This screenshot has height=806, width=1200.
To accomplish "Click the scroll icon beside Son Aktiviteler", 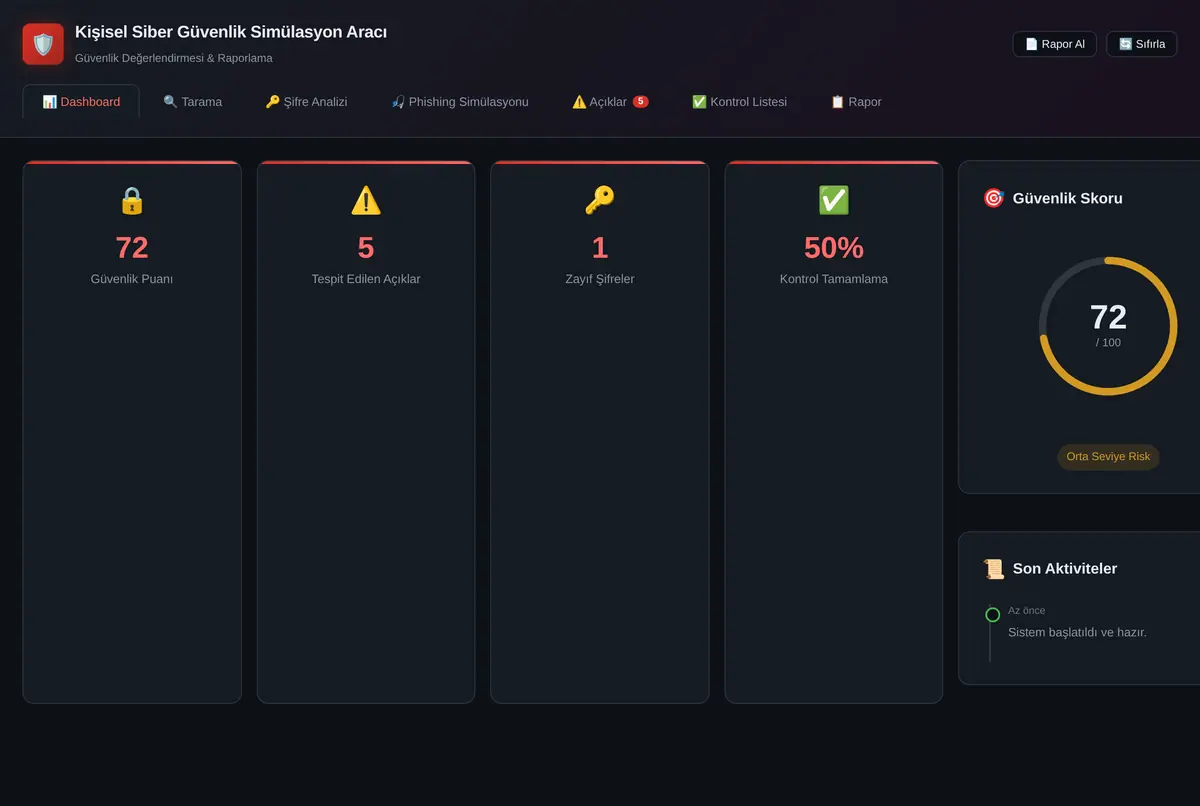I will [x=993, y=568].
